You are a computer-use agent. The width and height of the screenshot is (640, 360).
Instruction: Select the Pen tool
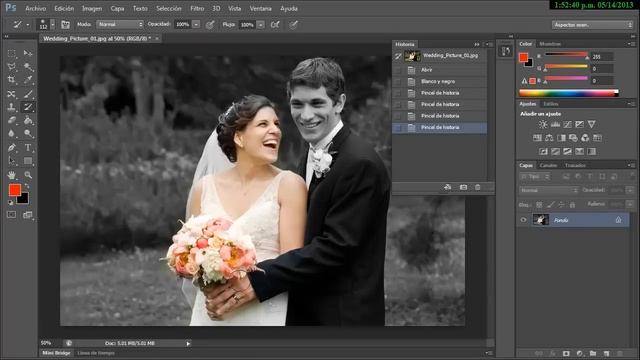[x=11, y=147]
